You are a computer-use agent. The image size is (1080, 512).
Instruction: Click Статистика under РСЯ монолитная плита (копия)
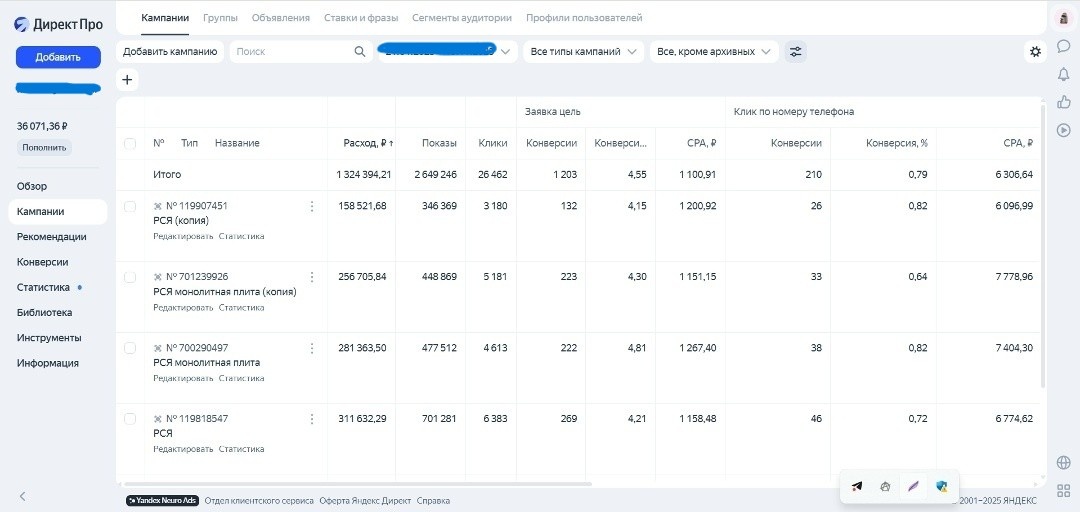(x=241, y=307)
